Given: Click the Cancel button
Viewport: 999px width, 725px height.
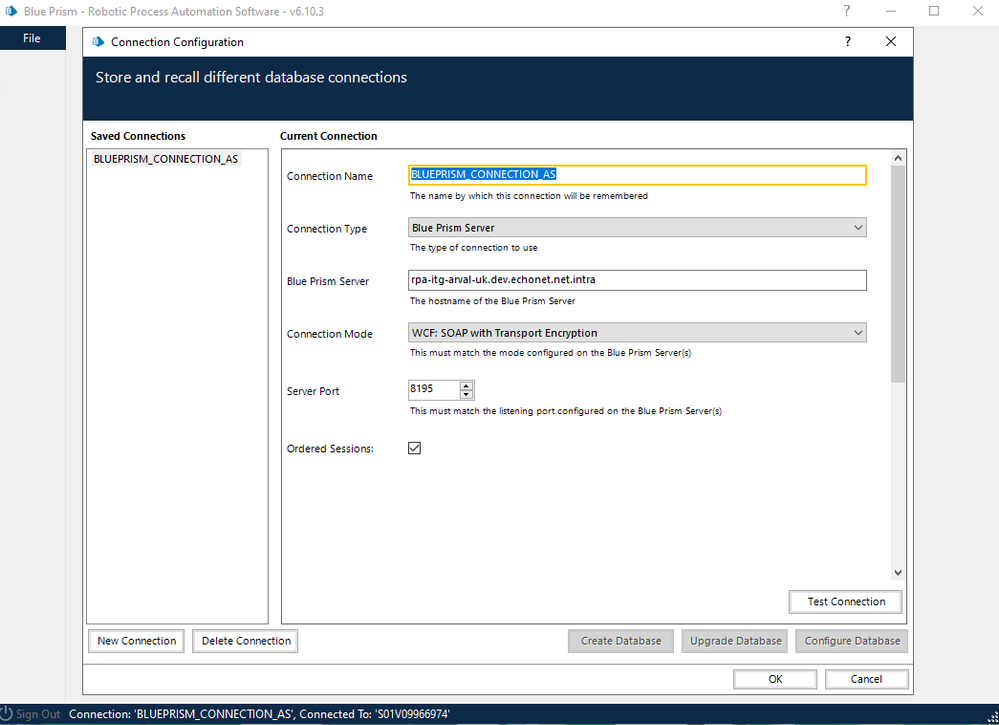Looking at the screenshot, I should (x=866, y=679).
